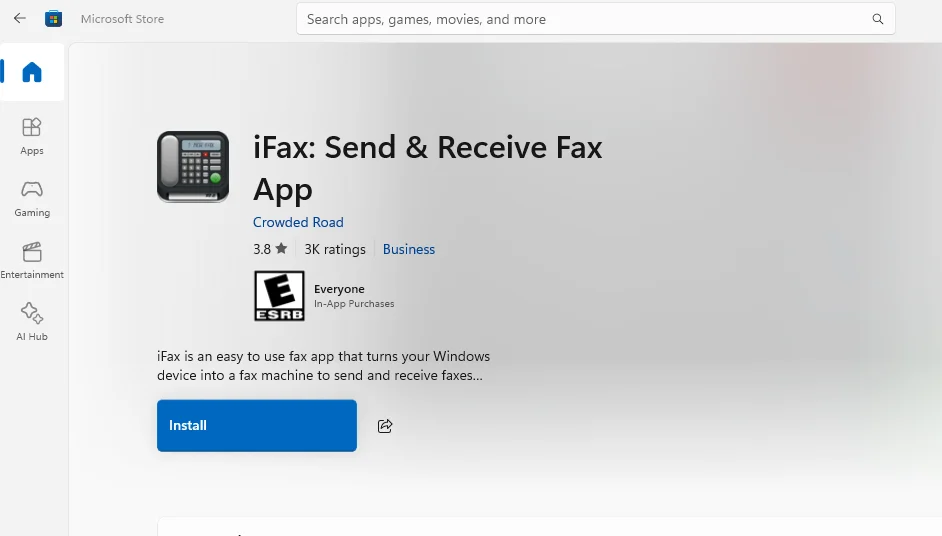The height and width of the screenshot is (536, 942).
Task: Focus the Search apps, games, movies field
Action: click(595, 19)
